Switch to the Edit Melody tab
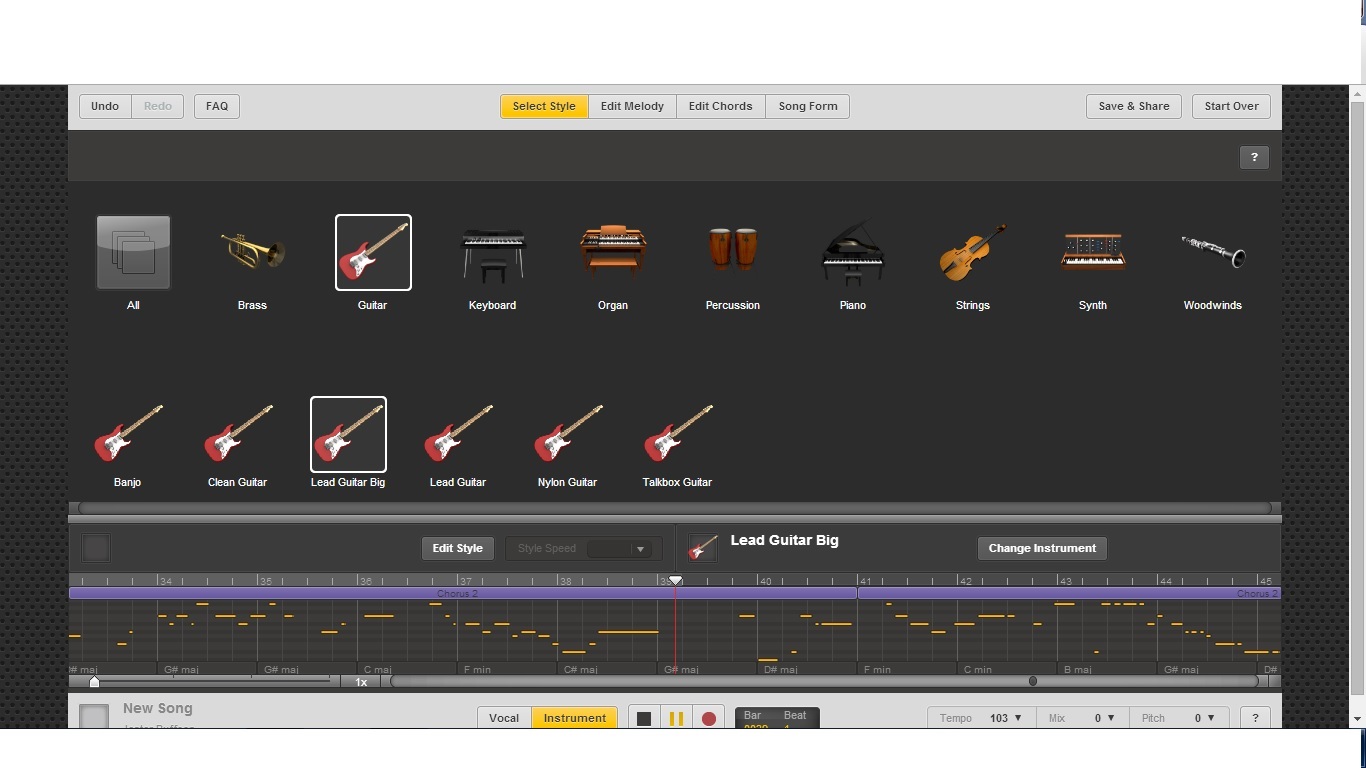 [x=632, y=106]
